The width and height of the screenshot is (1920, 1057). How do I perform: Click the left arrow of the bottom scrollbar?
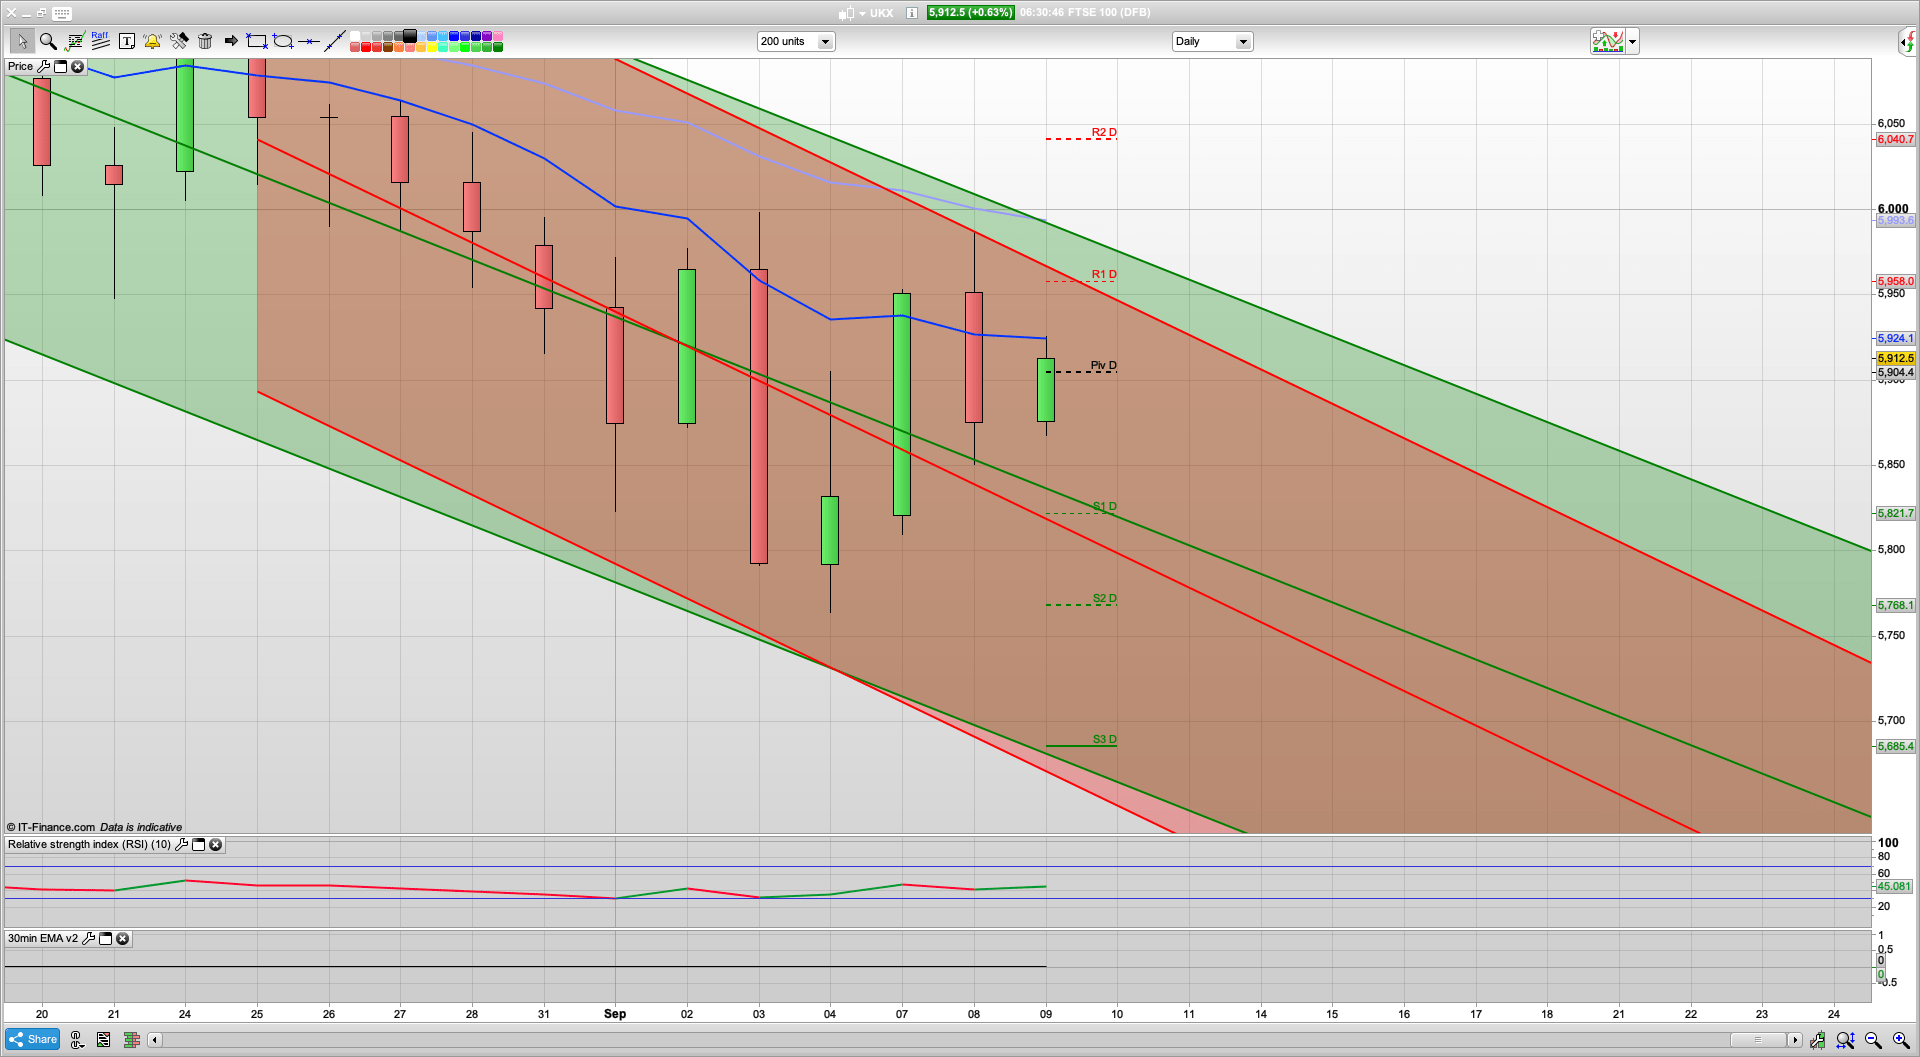pos(154,1040)
